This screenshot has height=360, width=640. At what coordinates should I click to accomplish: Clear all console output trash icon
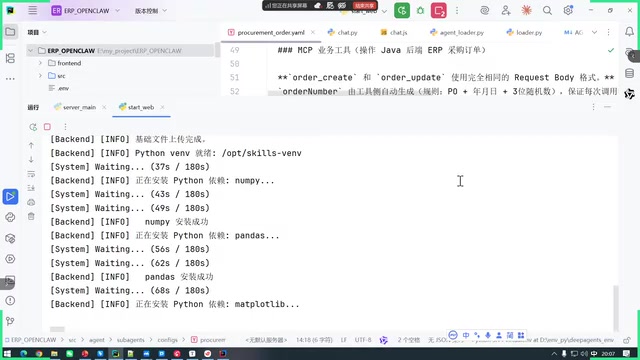click(x=31, y=216)
